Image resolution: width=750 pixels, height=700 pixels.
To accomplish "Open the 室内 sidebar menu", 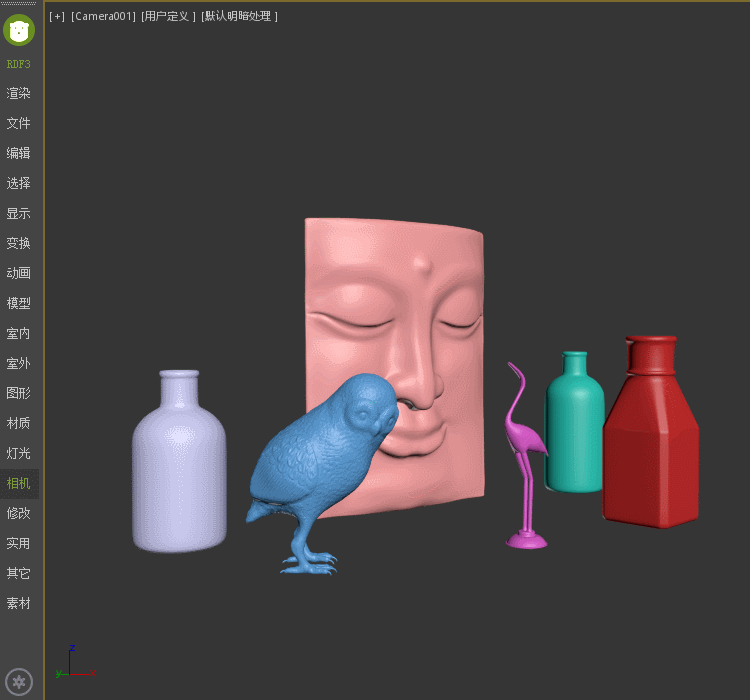I will [19, 333].
